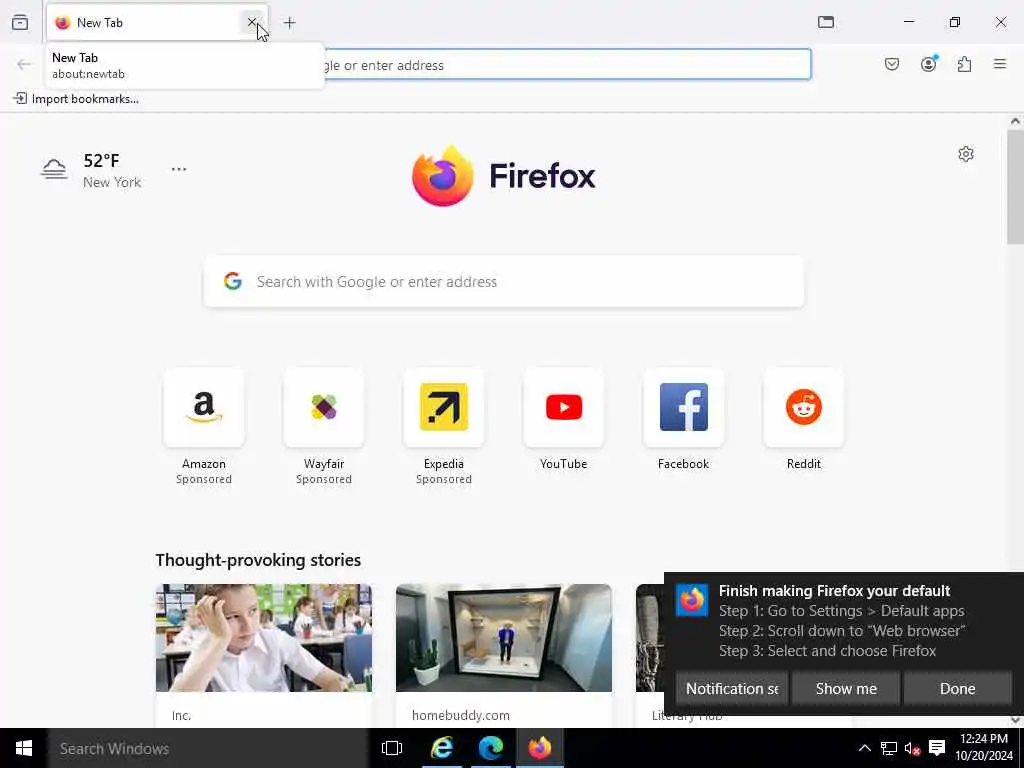Open the application hamburger menu
Screen dimensions: 1024x768
tap(1000, 64)
